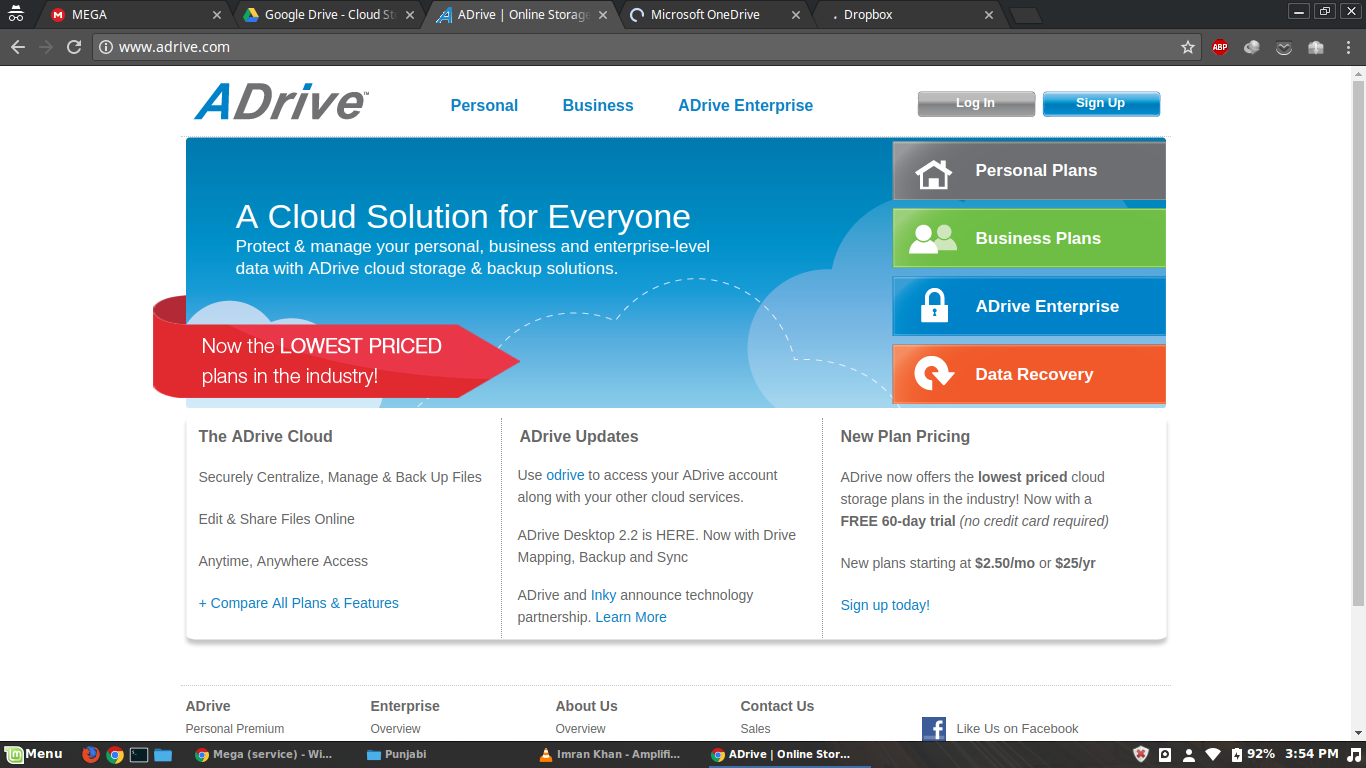Open the Linux Mint Menu button
Screen dimensions: 1366x768
point(34,754)
